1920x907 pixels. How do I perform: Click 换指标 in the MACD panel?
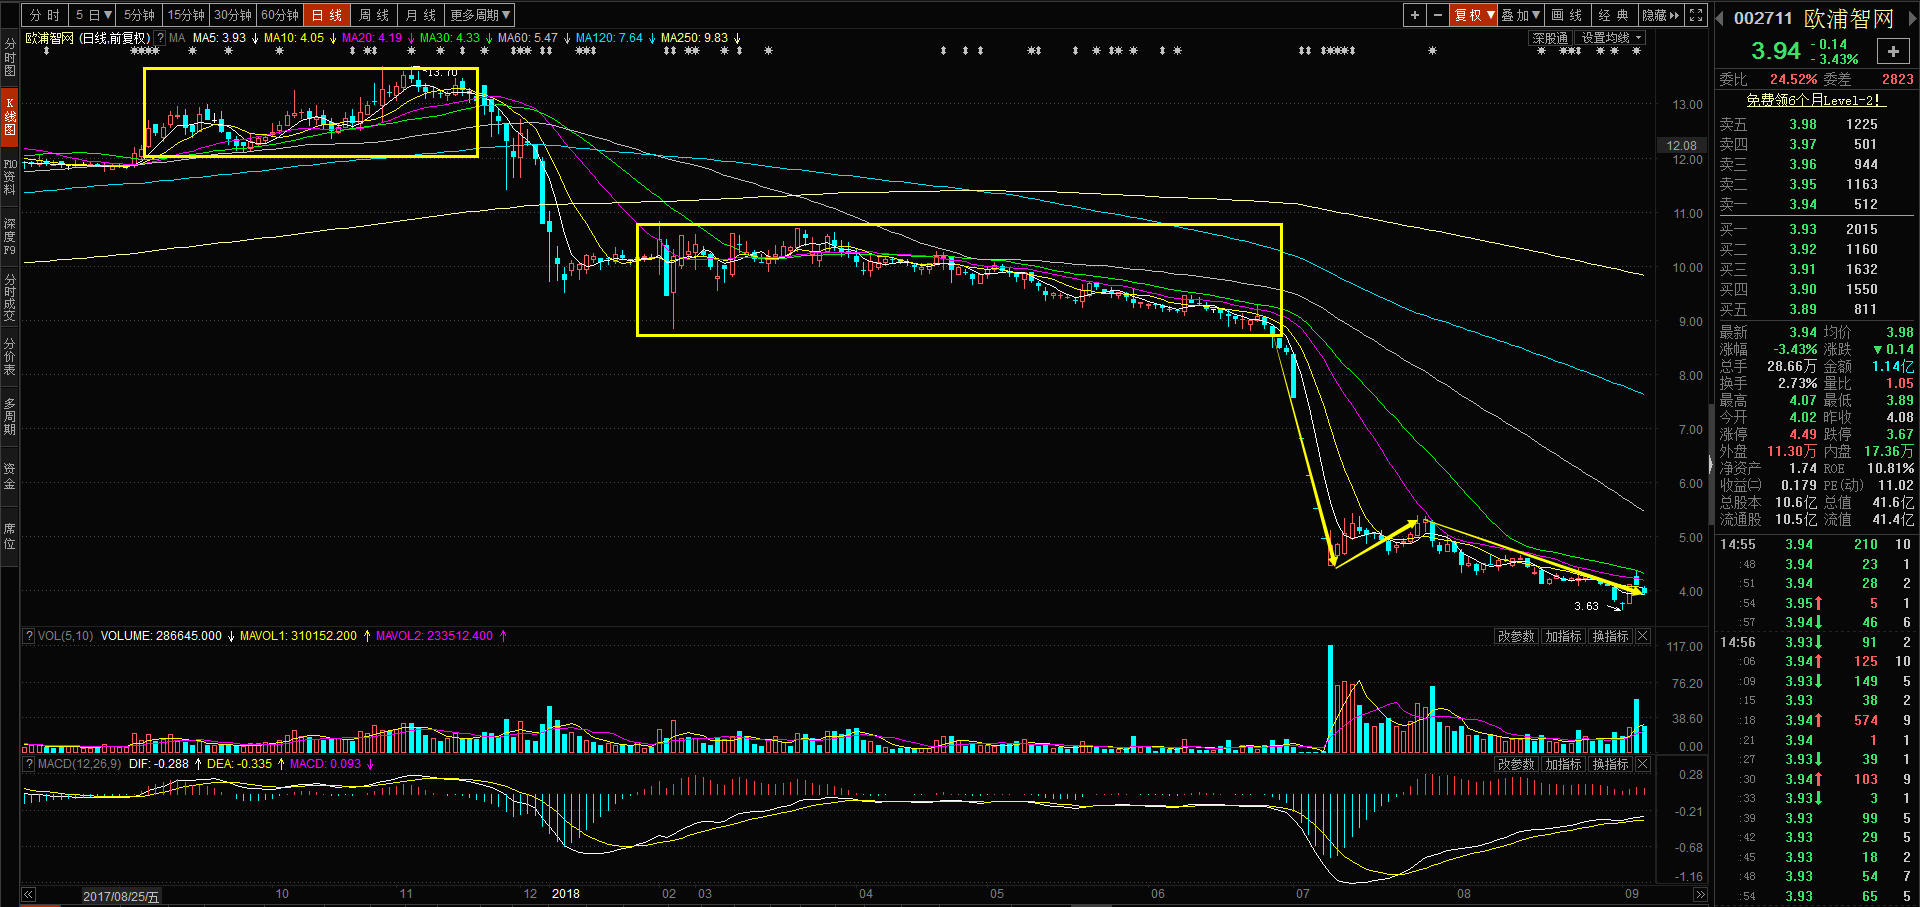click(1610, 764)
